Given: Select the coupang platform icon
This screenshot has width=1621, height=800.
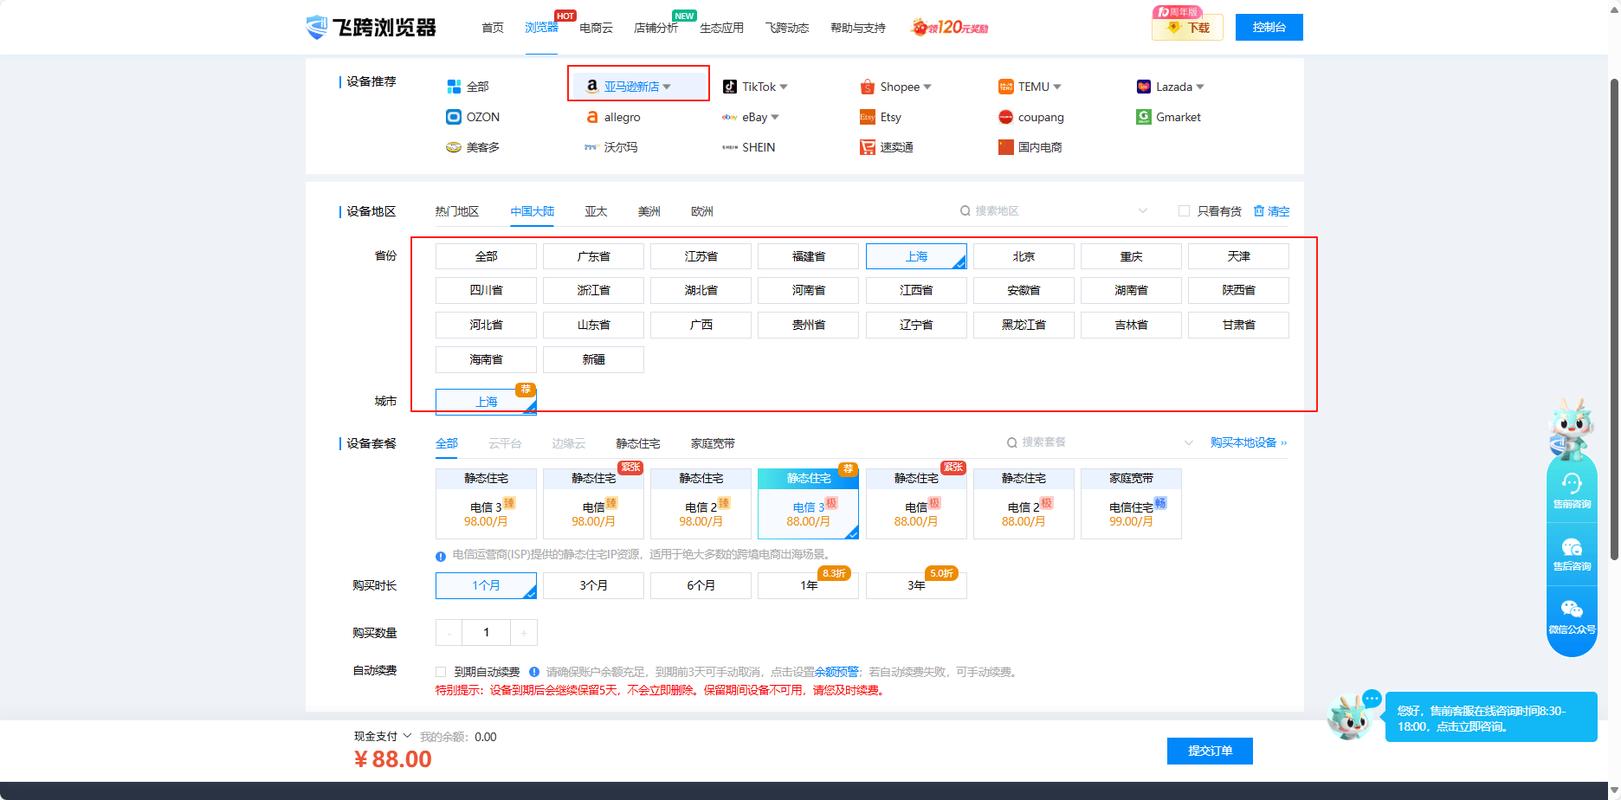Looking at the screenshot, I should coord(1006,117).
